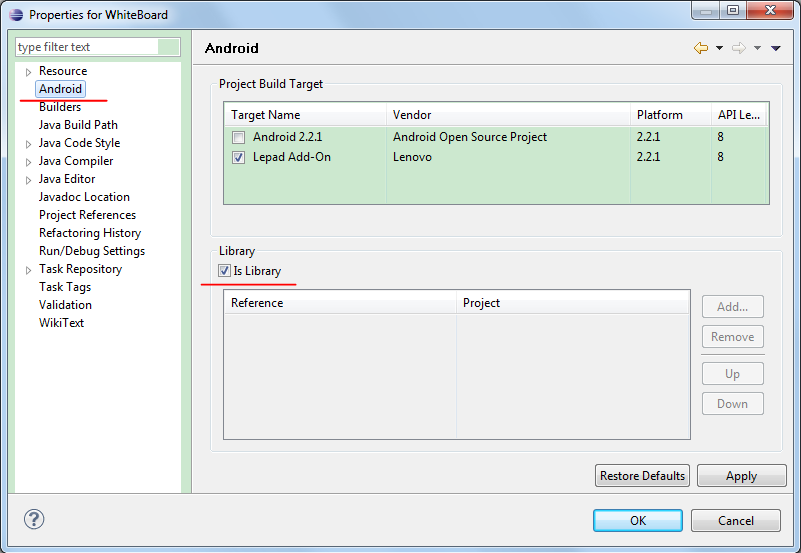Click the Up button

coord(733,374)
